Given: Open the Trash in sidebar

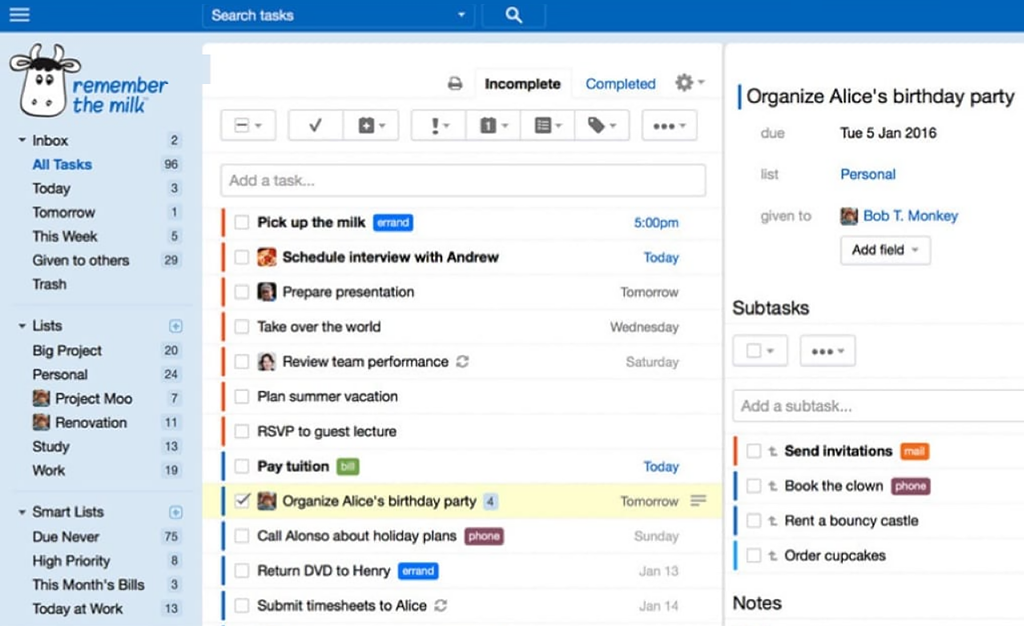Looking at the screenshot, I should [x=50, y=284].
